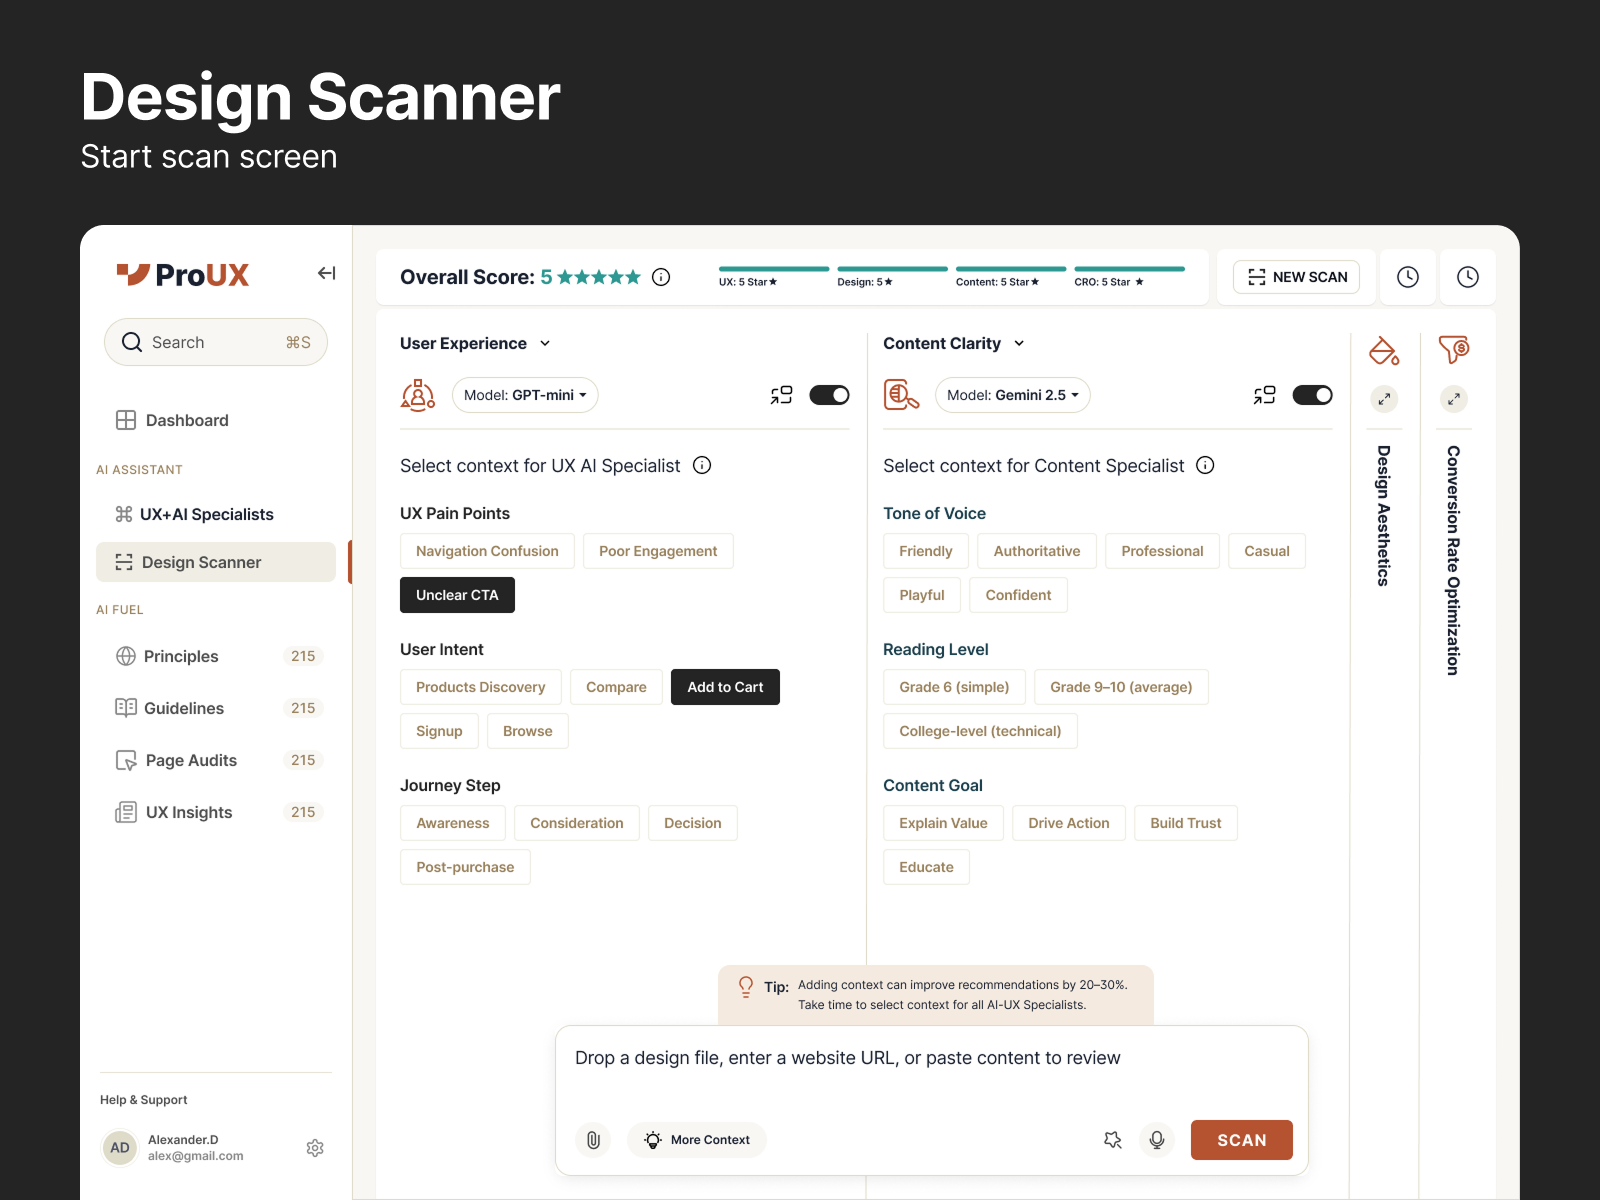Click info icon beside Content Specialist context
Image resolution: width=1600 pixels, height=1200 pixels.
(1205, 465)
